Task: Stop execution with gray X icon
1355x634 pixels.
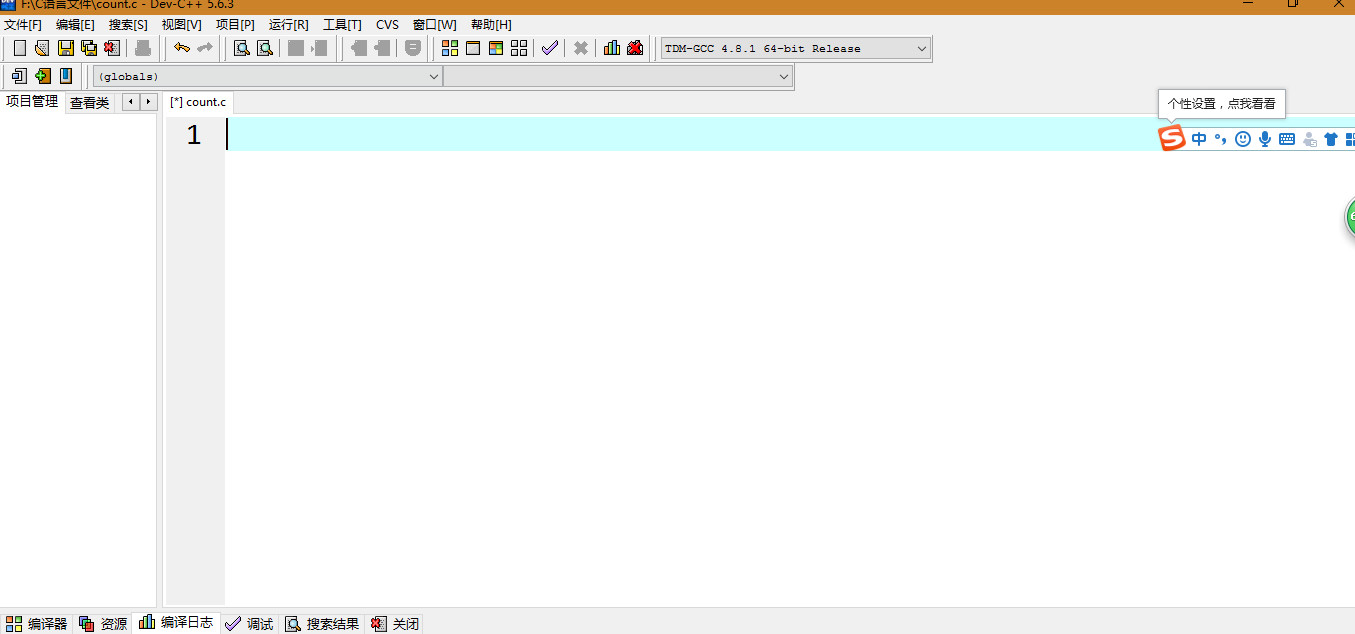Action: [x=580, y=48]
